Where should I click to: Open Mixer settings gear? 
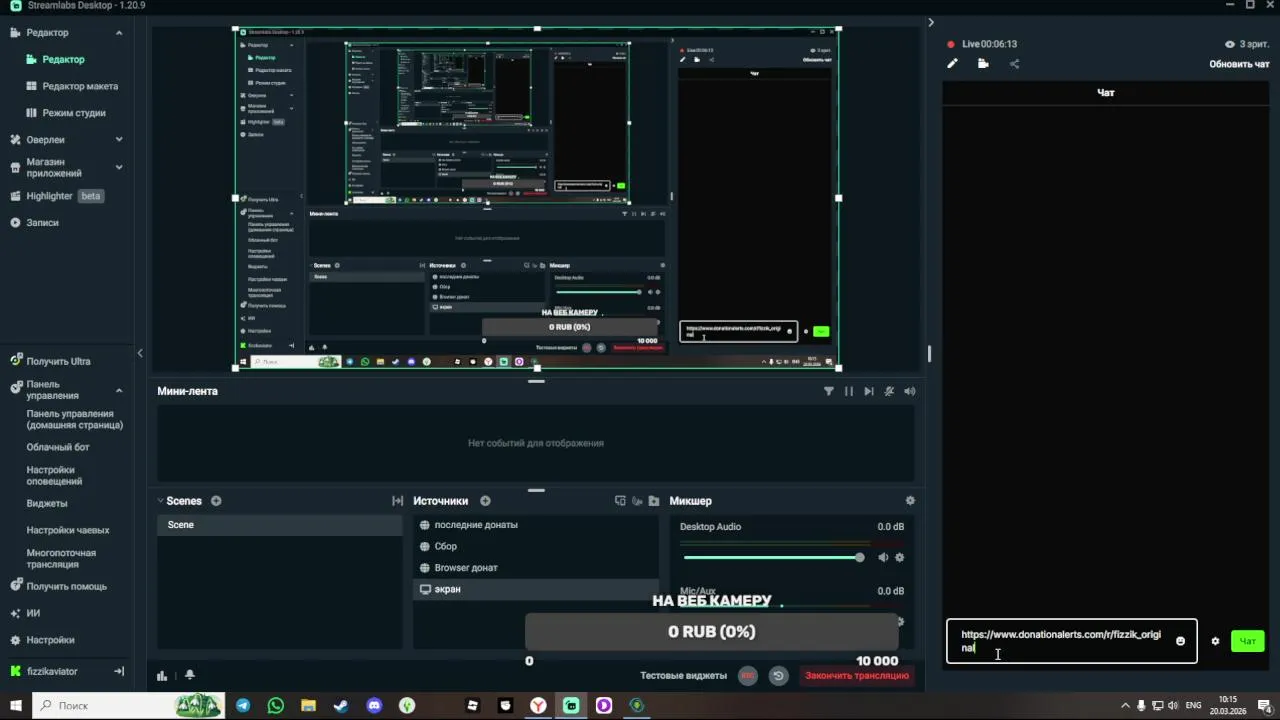[910, 501]
